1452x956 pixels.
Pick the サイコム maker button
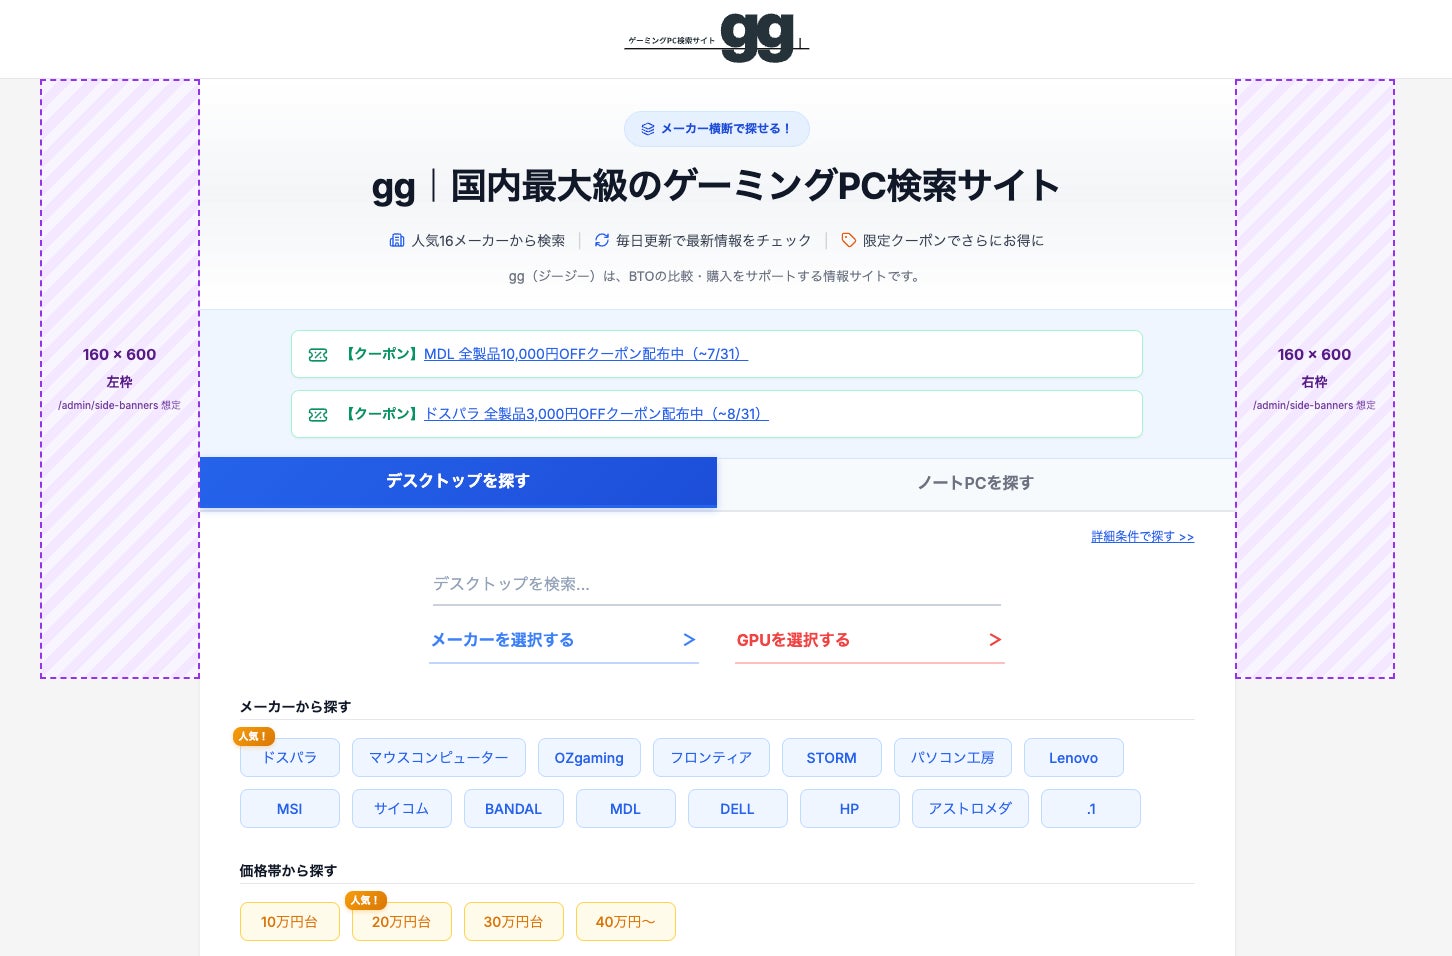pyautogui.click(x=402, y=809)
